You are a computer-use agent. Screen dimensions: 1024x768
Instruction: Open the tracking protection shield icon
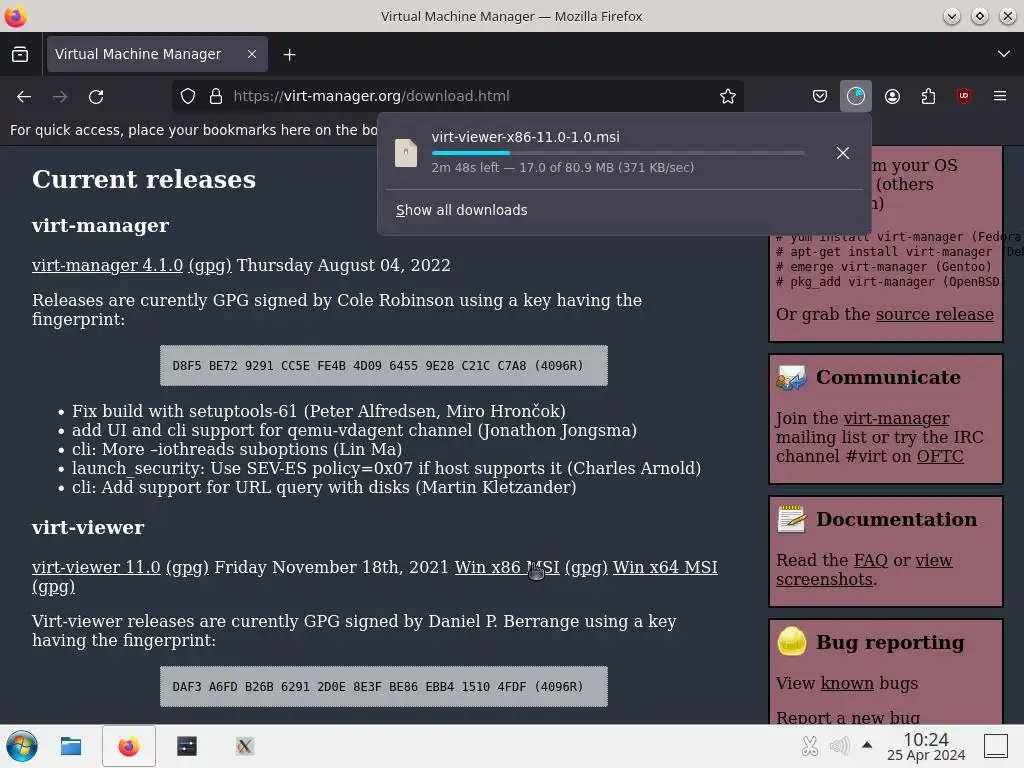point(188,97)
